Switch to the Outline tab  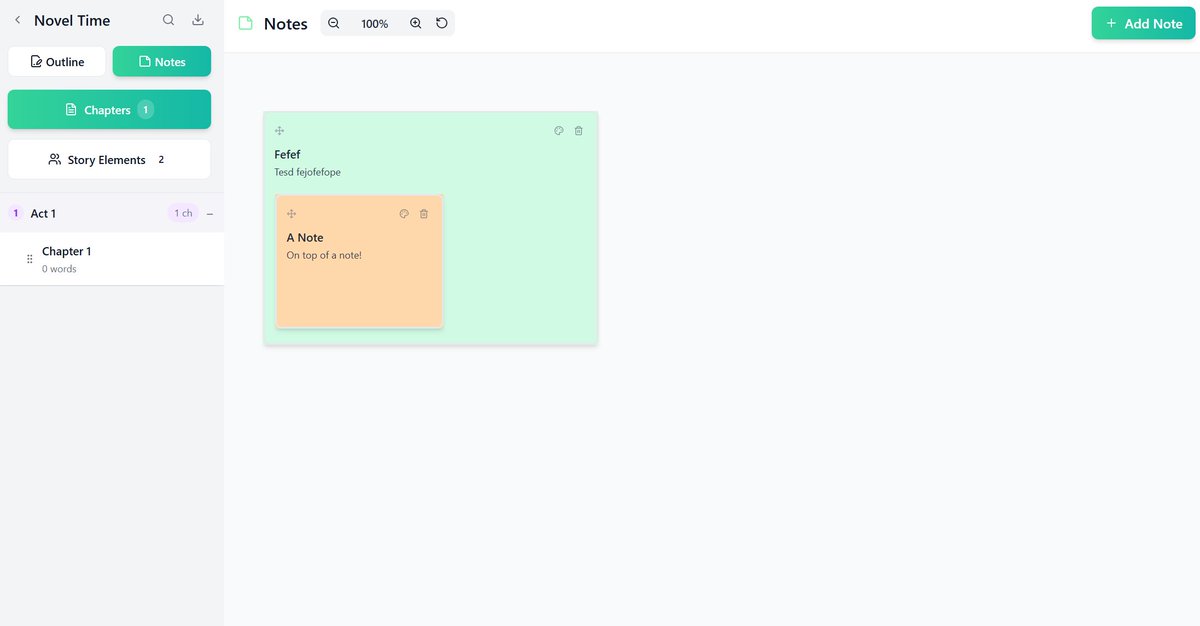tap(57, 62)
